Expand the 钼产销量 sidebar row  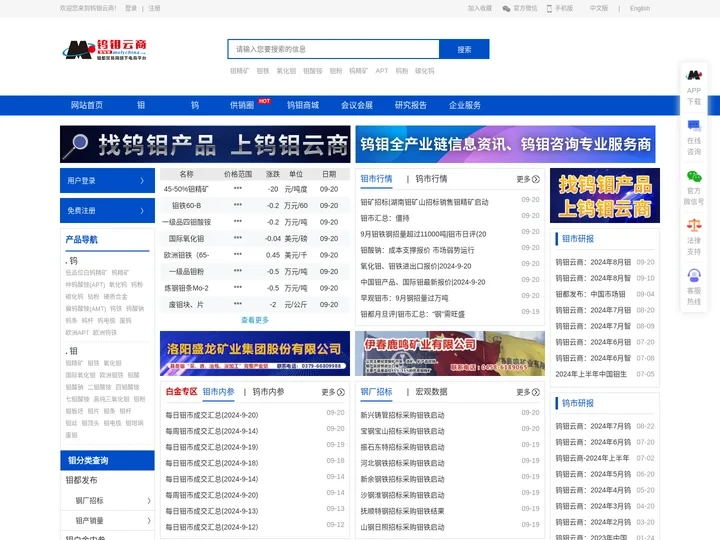(107, 521)
